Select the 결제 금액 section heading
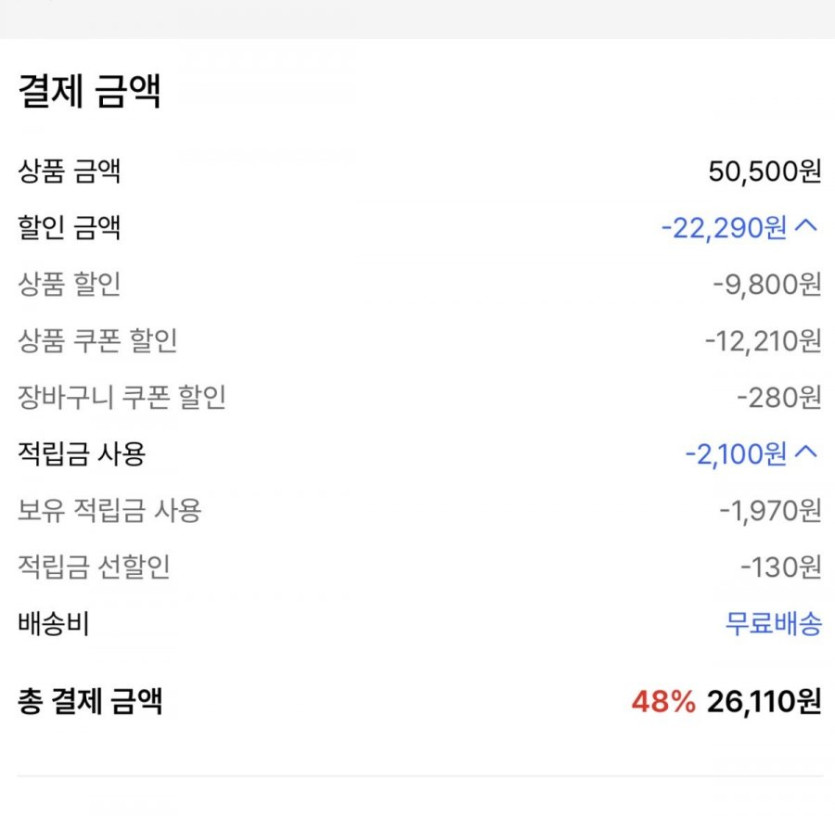This screenshot has height=816, width=835. (x=90, y=92)
